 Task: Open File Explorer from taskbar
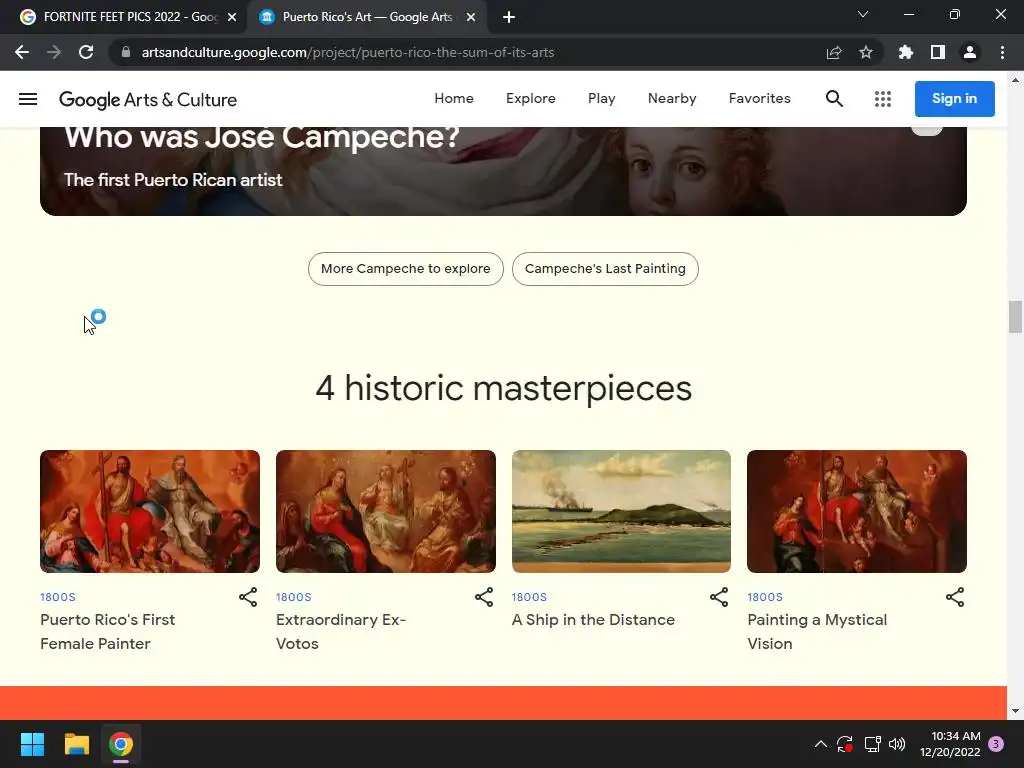[x=76, y=744]
